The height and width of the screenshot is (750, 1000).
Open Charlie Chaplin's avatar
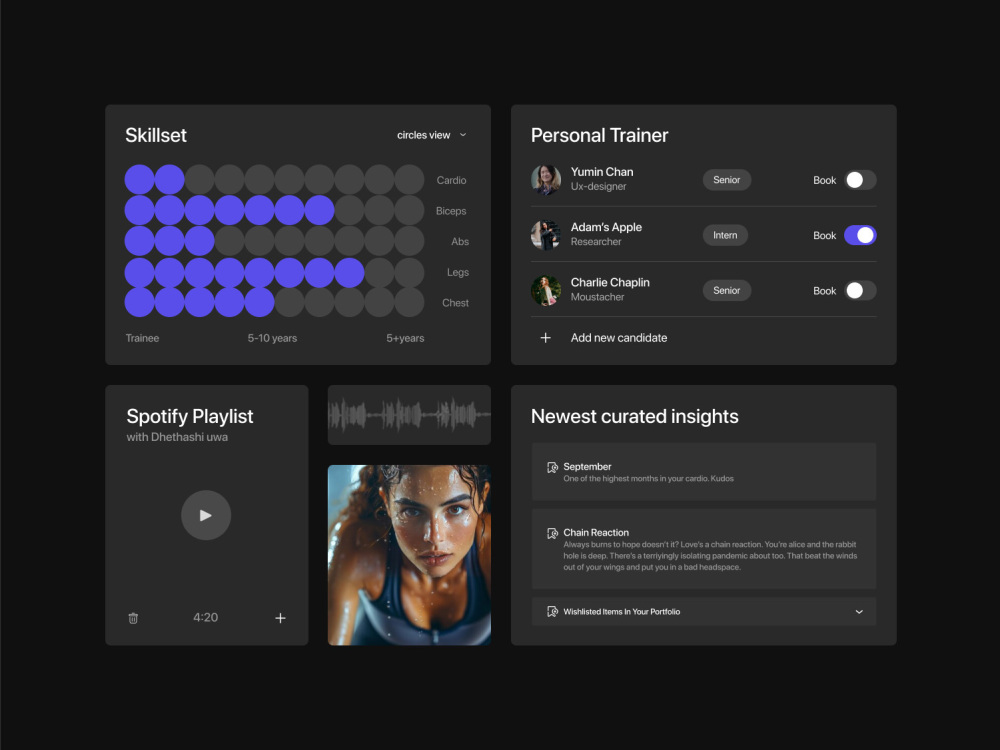pos(546,290)
